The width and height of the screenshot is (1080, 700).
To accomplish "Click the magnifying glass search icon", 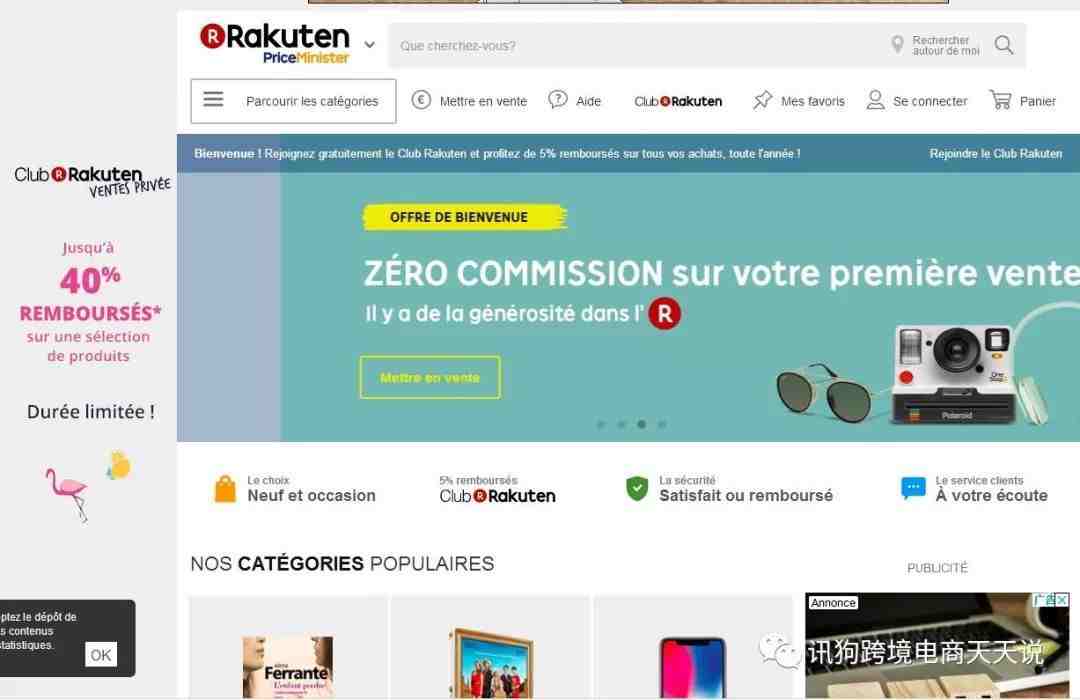I will pos(1004,45).
